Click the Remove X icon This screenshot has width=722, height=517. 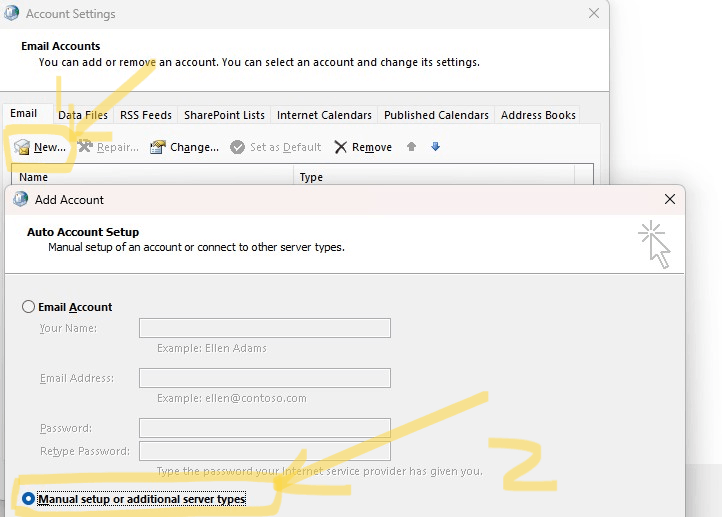pos(340,147)
